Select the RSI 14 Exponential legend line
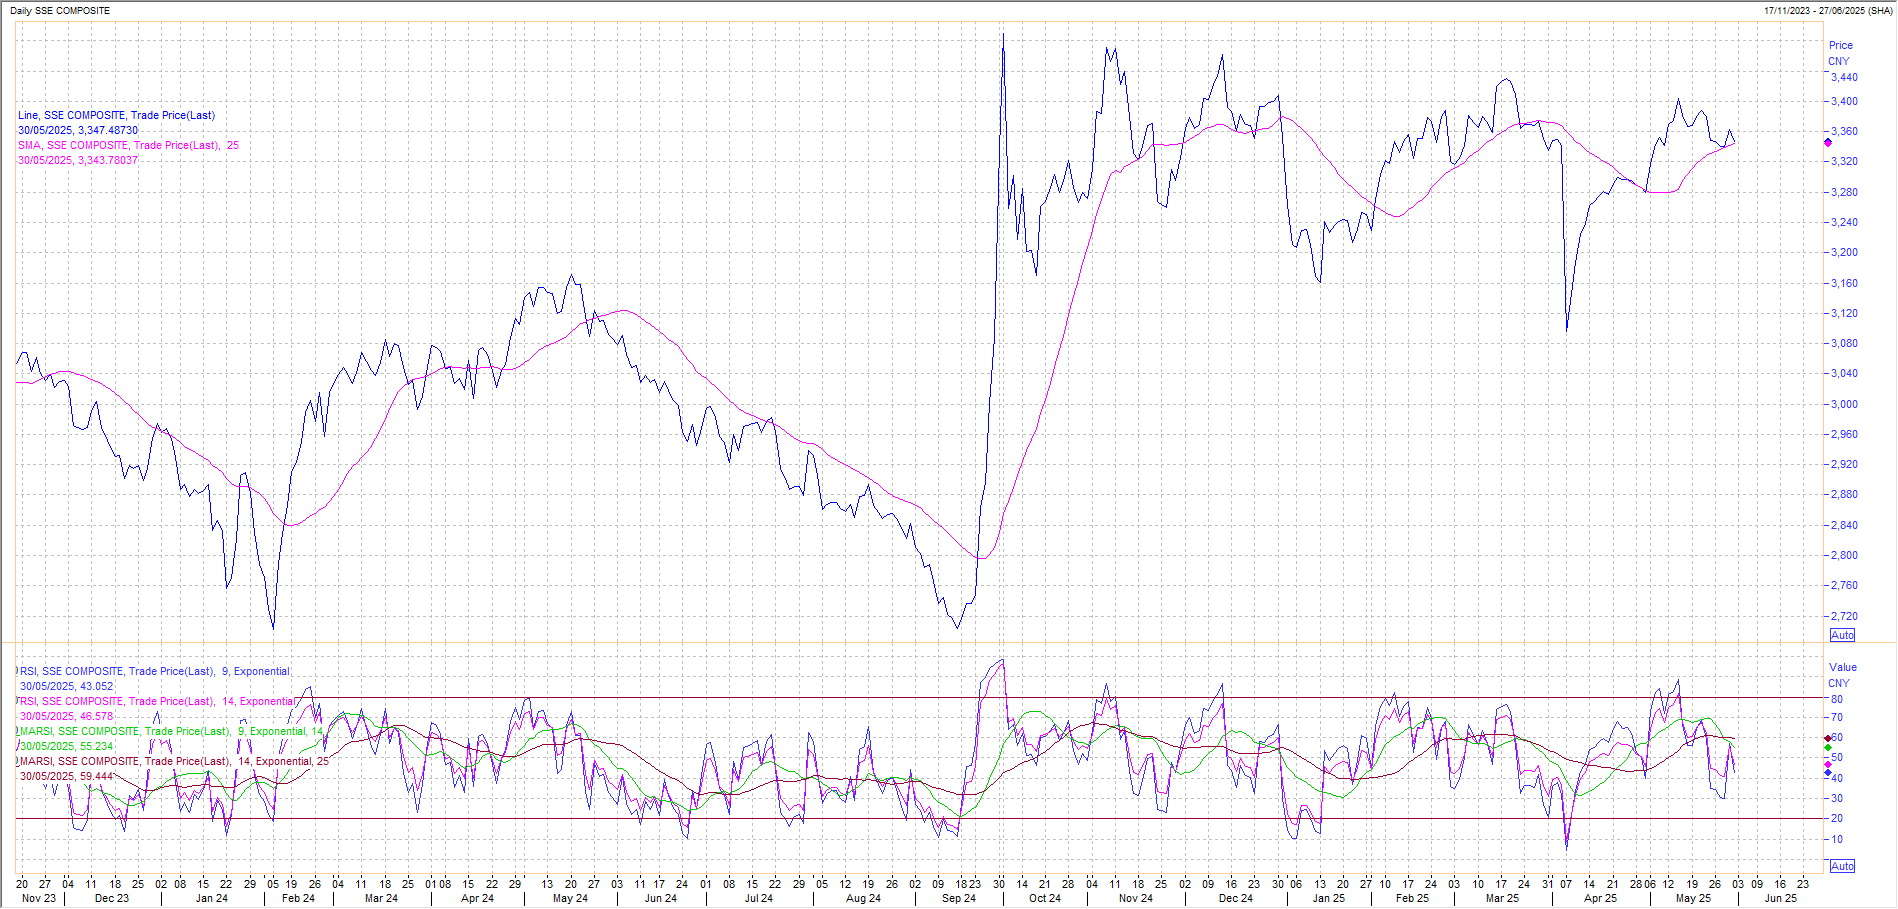 (x=157, y=702)
